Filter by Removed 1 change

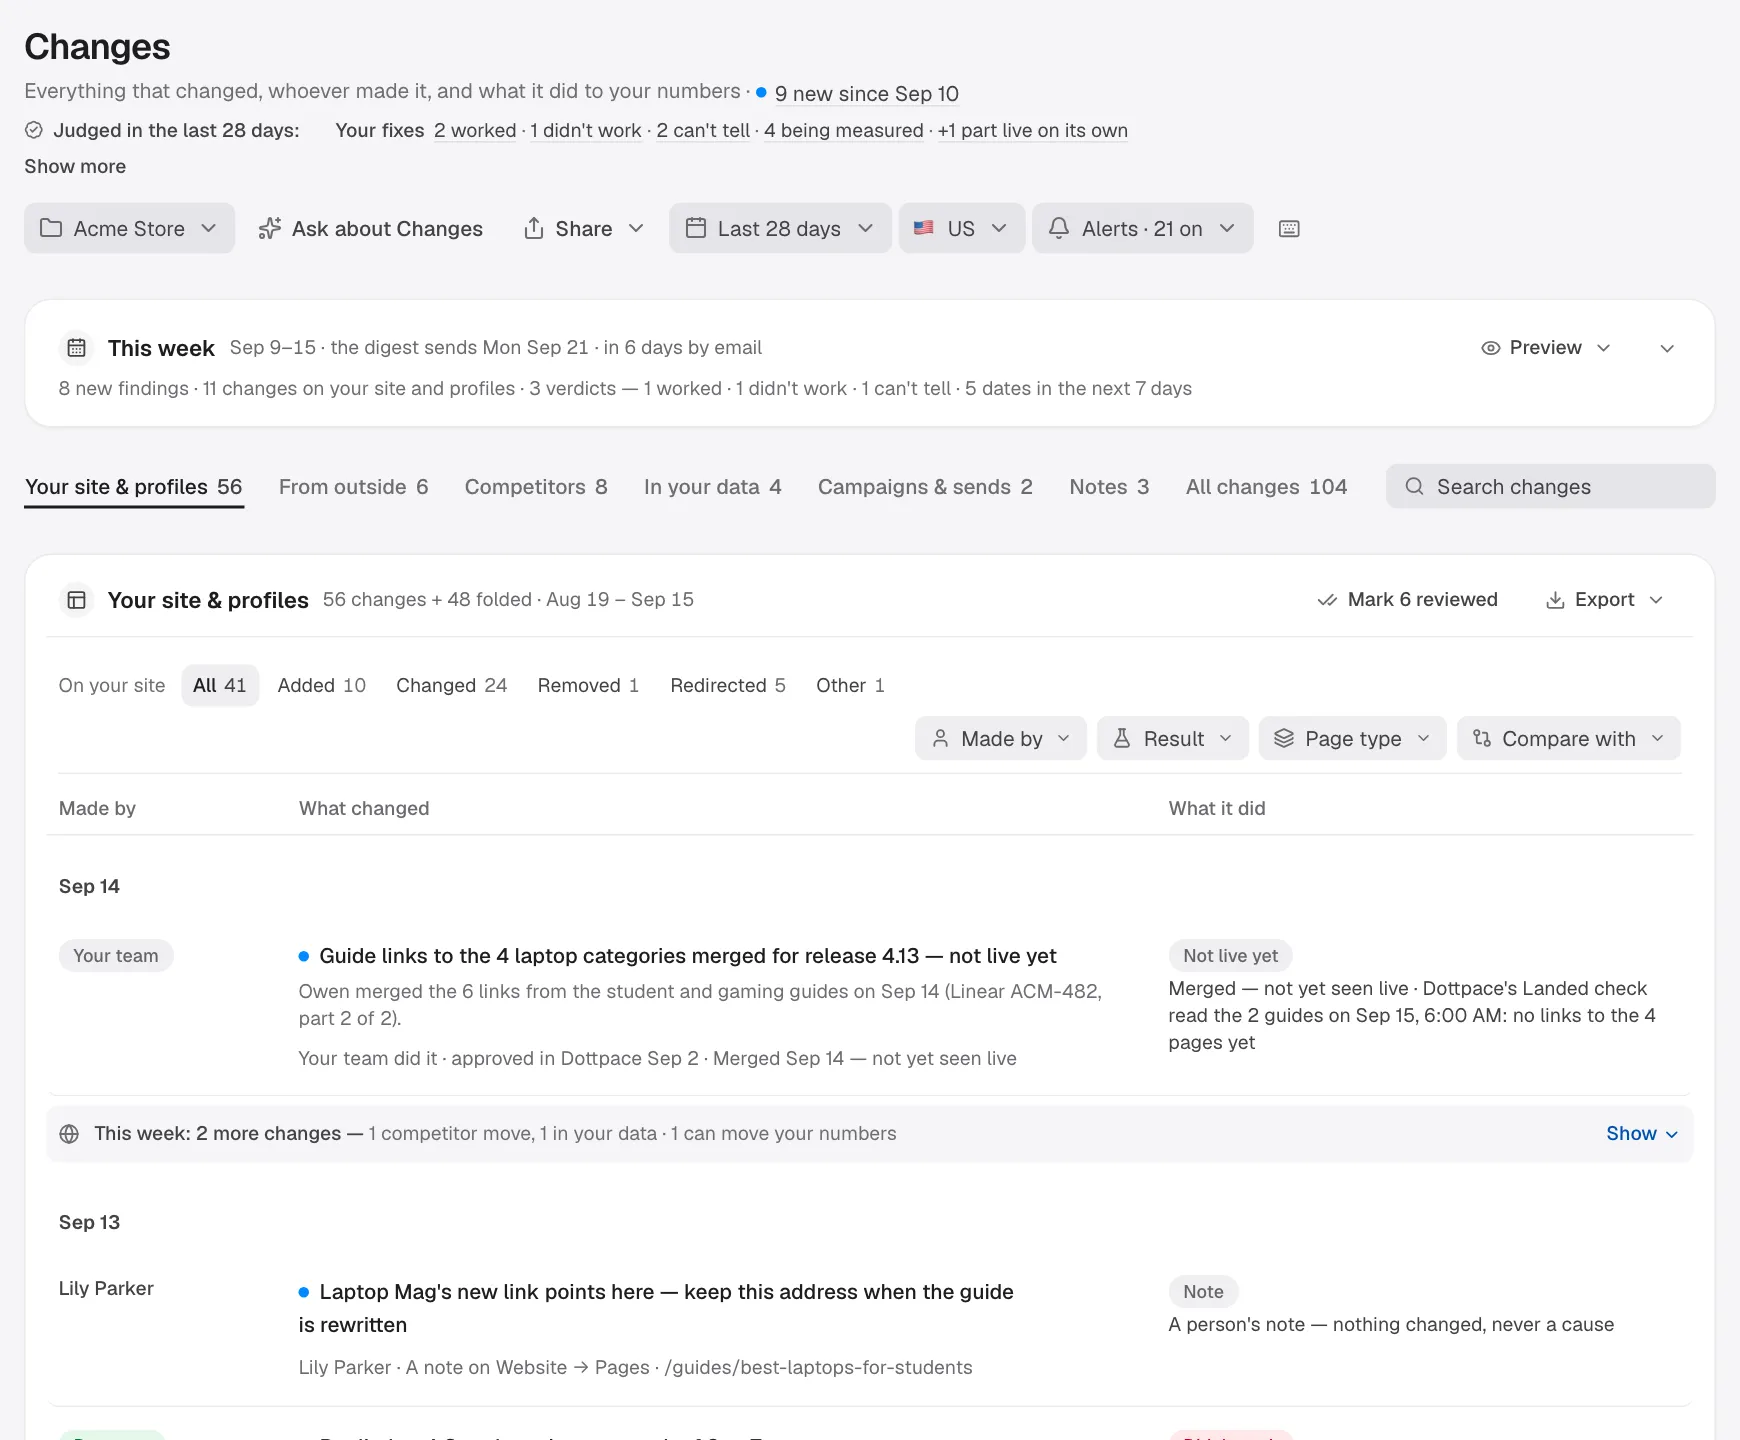pos(588,686)
